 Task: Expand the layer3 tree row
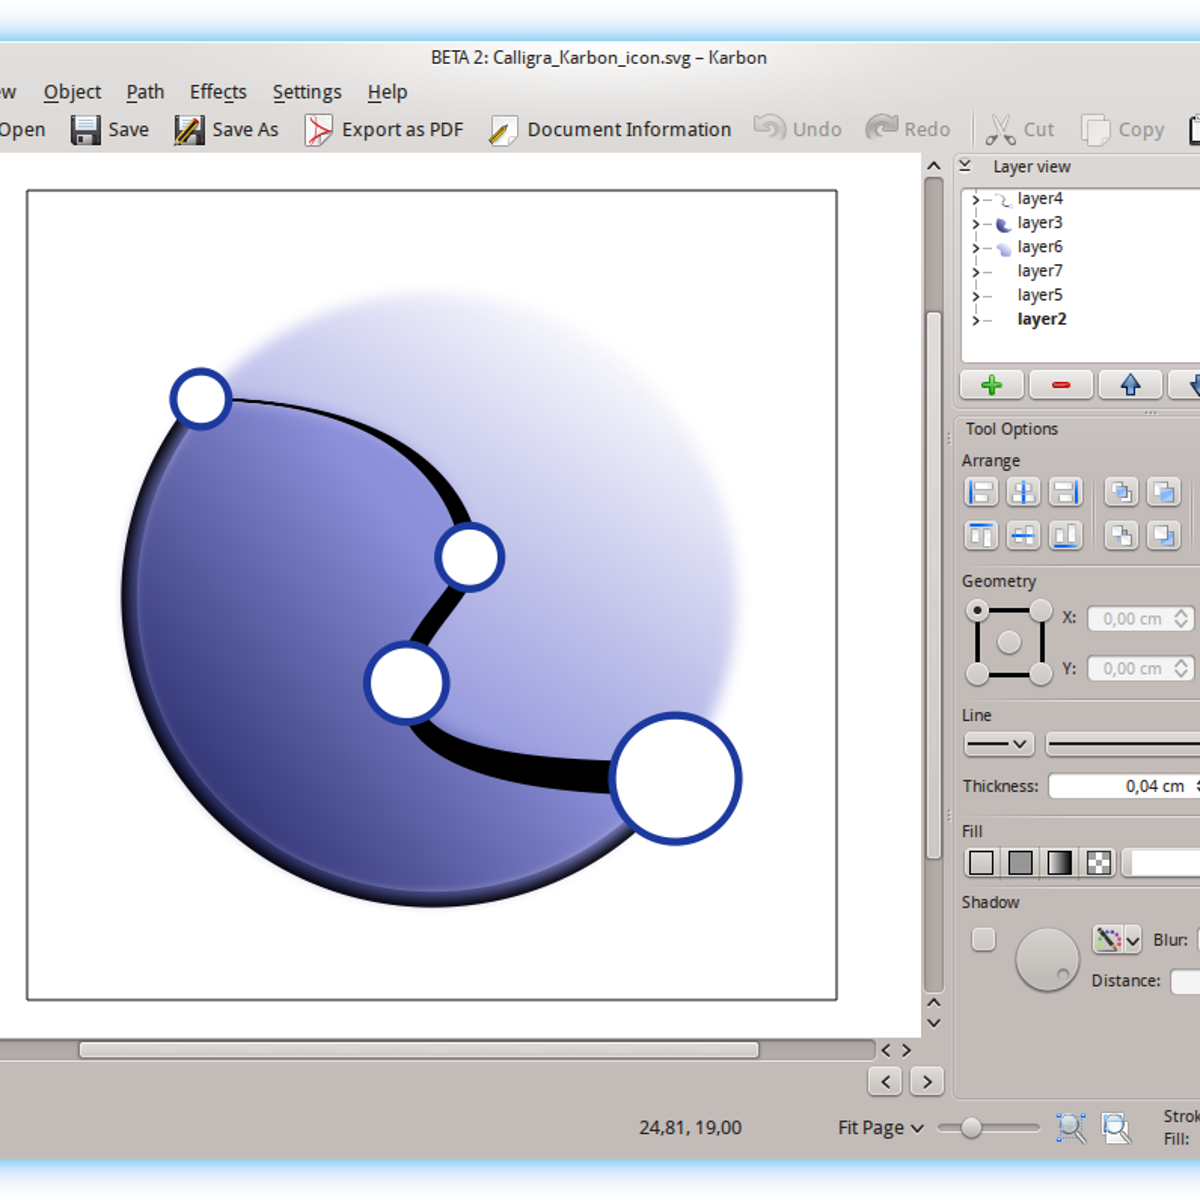tap(976, 223)
